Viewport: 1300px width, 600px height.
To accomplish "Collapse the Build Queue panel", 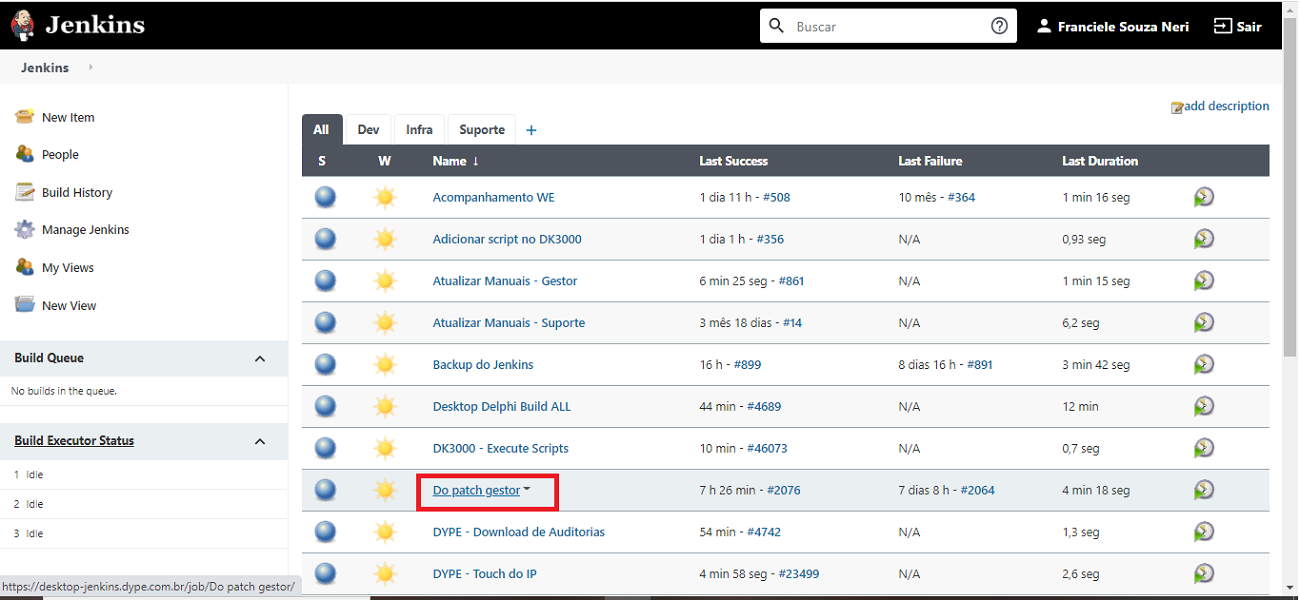I will [x=260, y=358].
